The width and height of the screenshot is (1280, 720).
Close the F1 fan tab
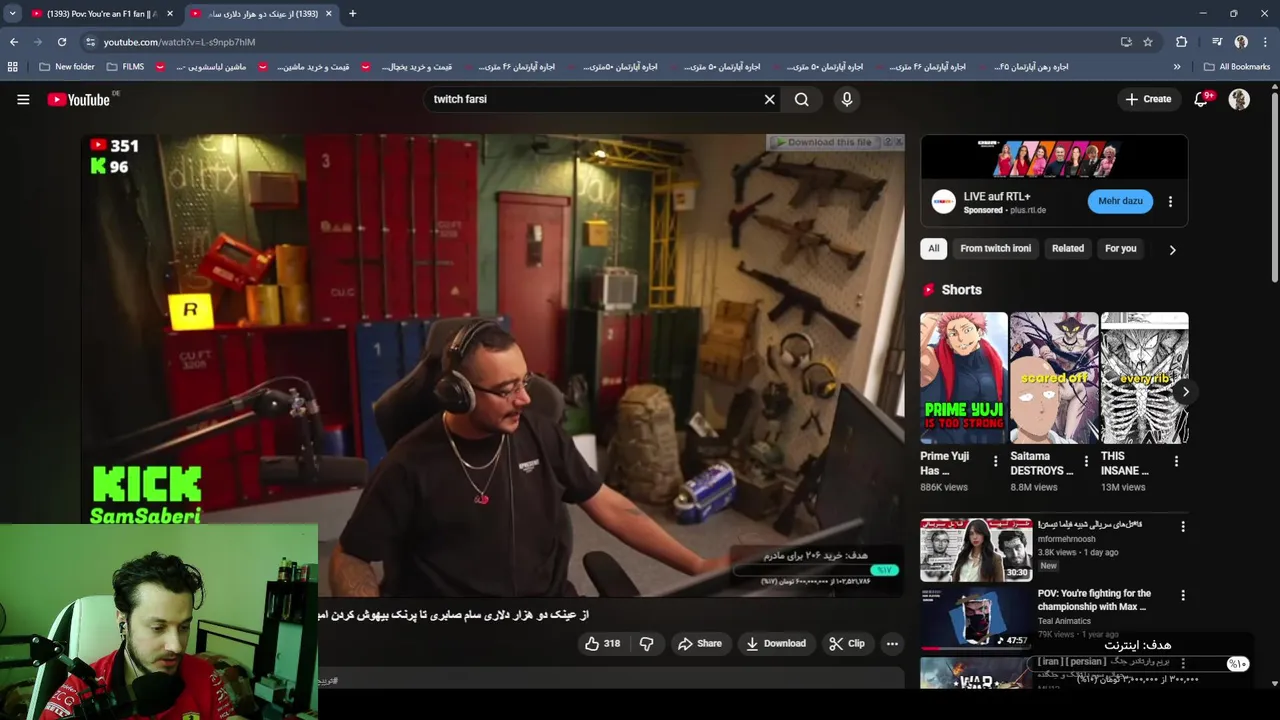click(170, 14)
